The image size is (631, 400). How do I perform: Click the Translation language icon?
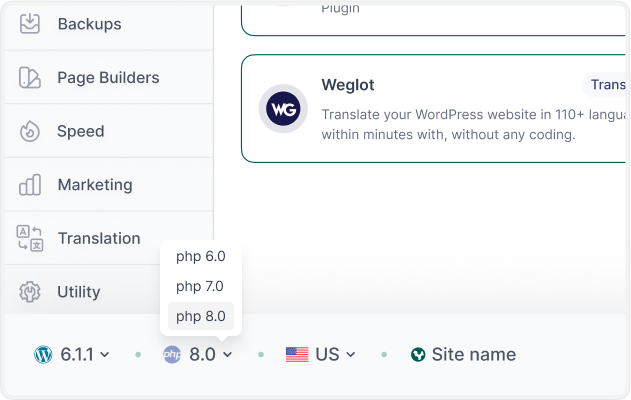[30, 238]
